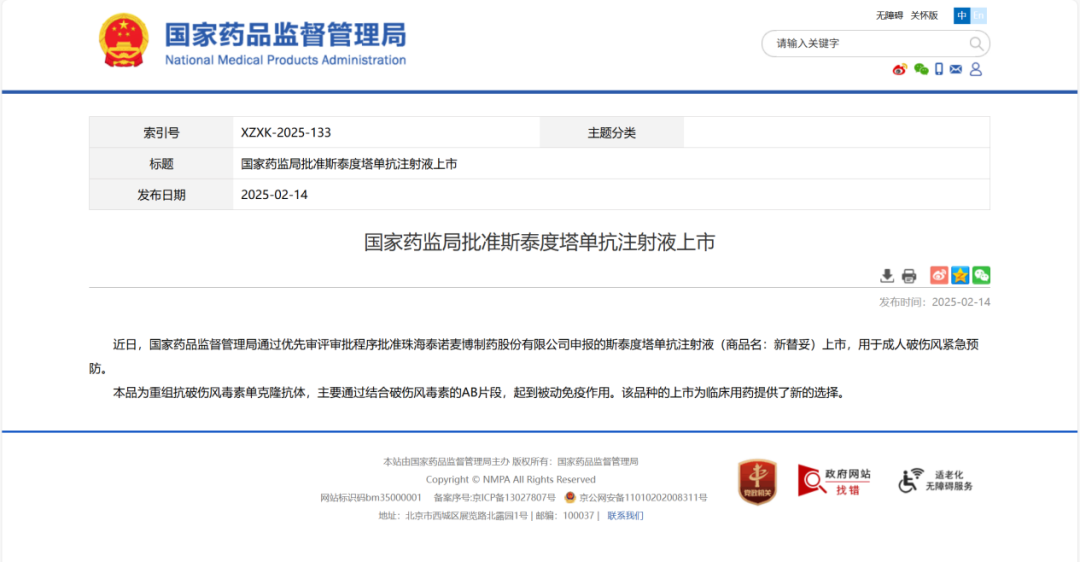Print the article with printer icon

coord(909,276)
